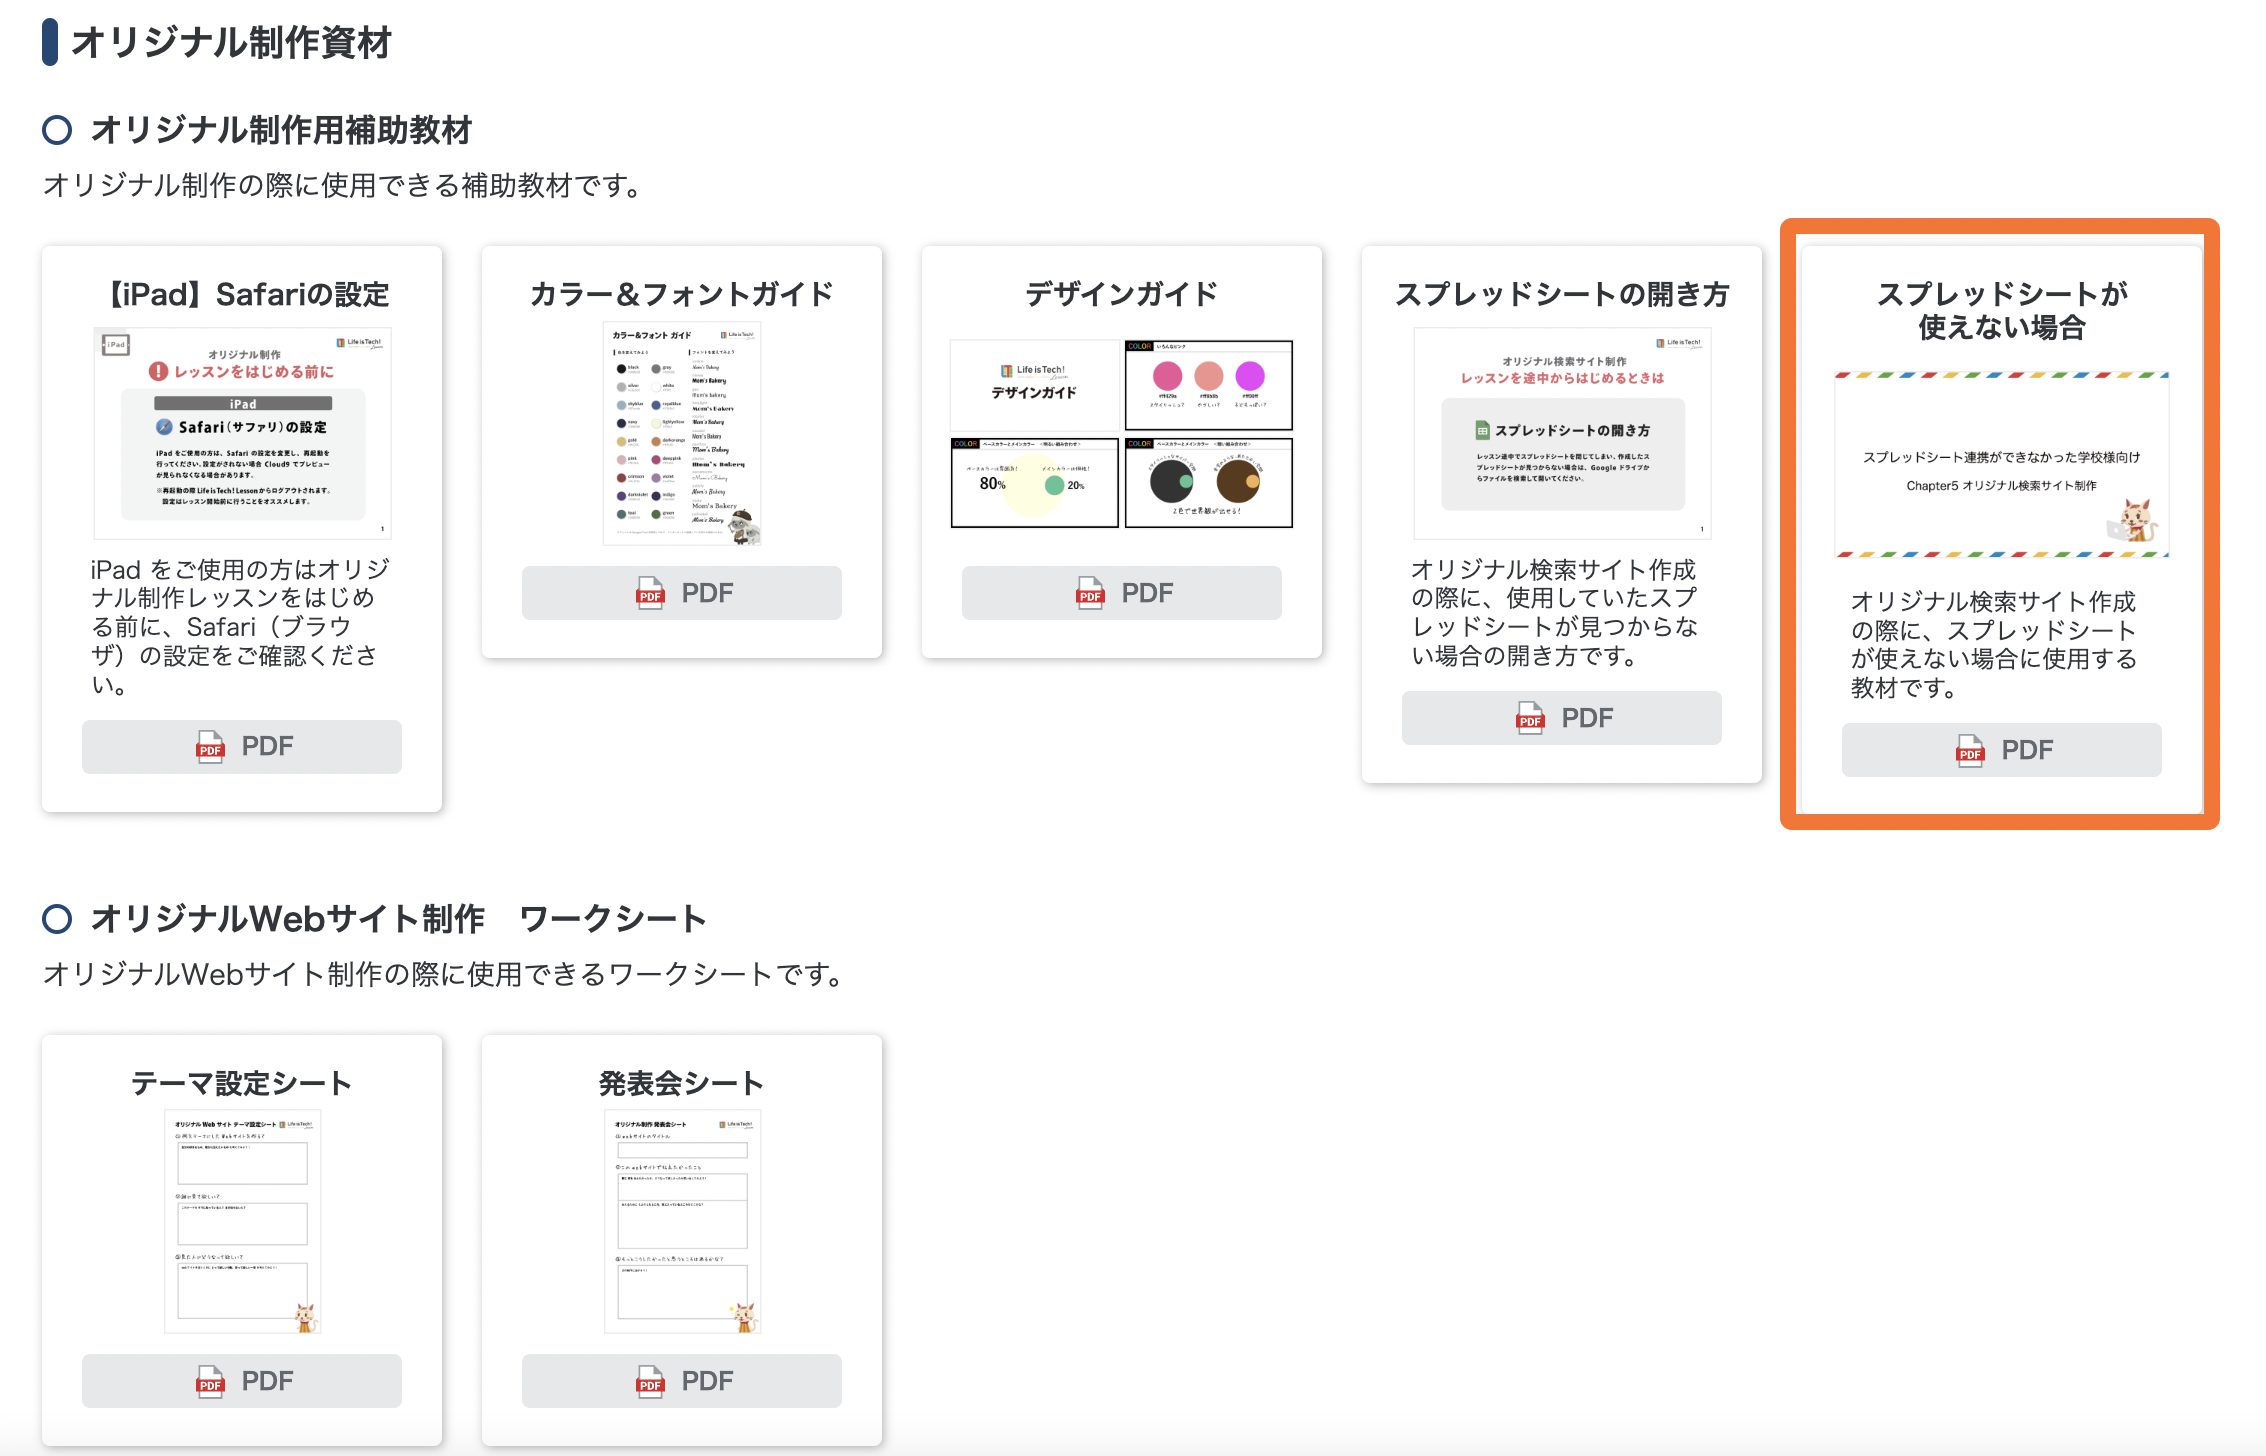Image resolution: width=2266 pixels, height=1456 pixels.
Task: Click PDF icon in スプレッドシートの開き方 card
Action: [x=1530, y=718]
